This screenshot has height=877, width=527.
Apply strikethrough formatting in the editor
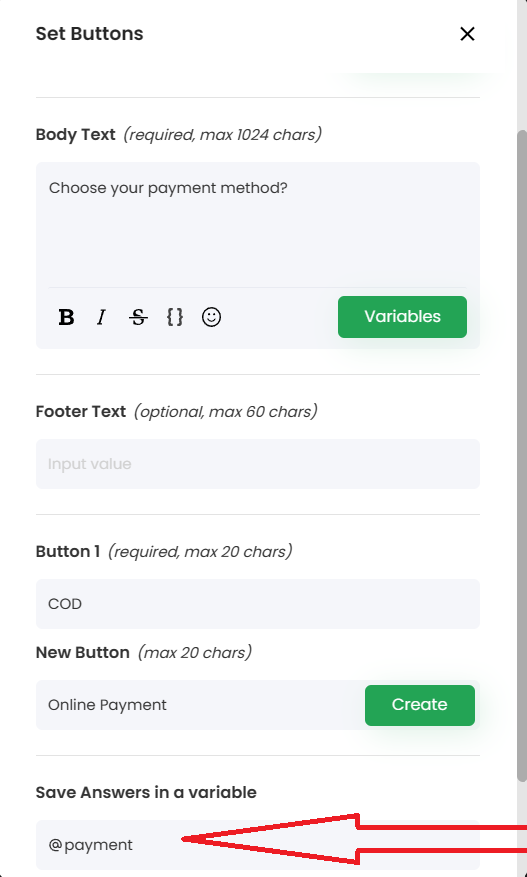138,317
